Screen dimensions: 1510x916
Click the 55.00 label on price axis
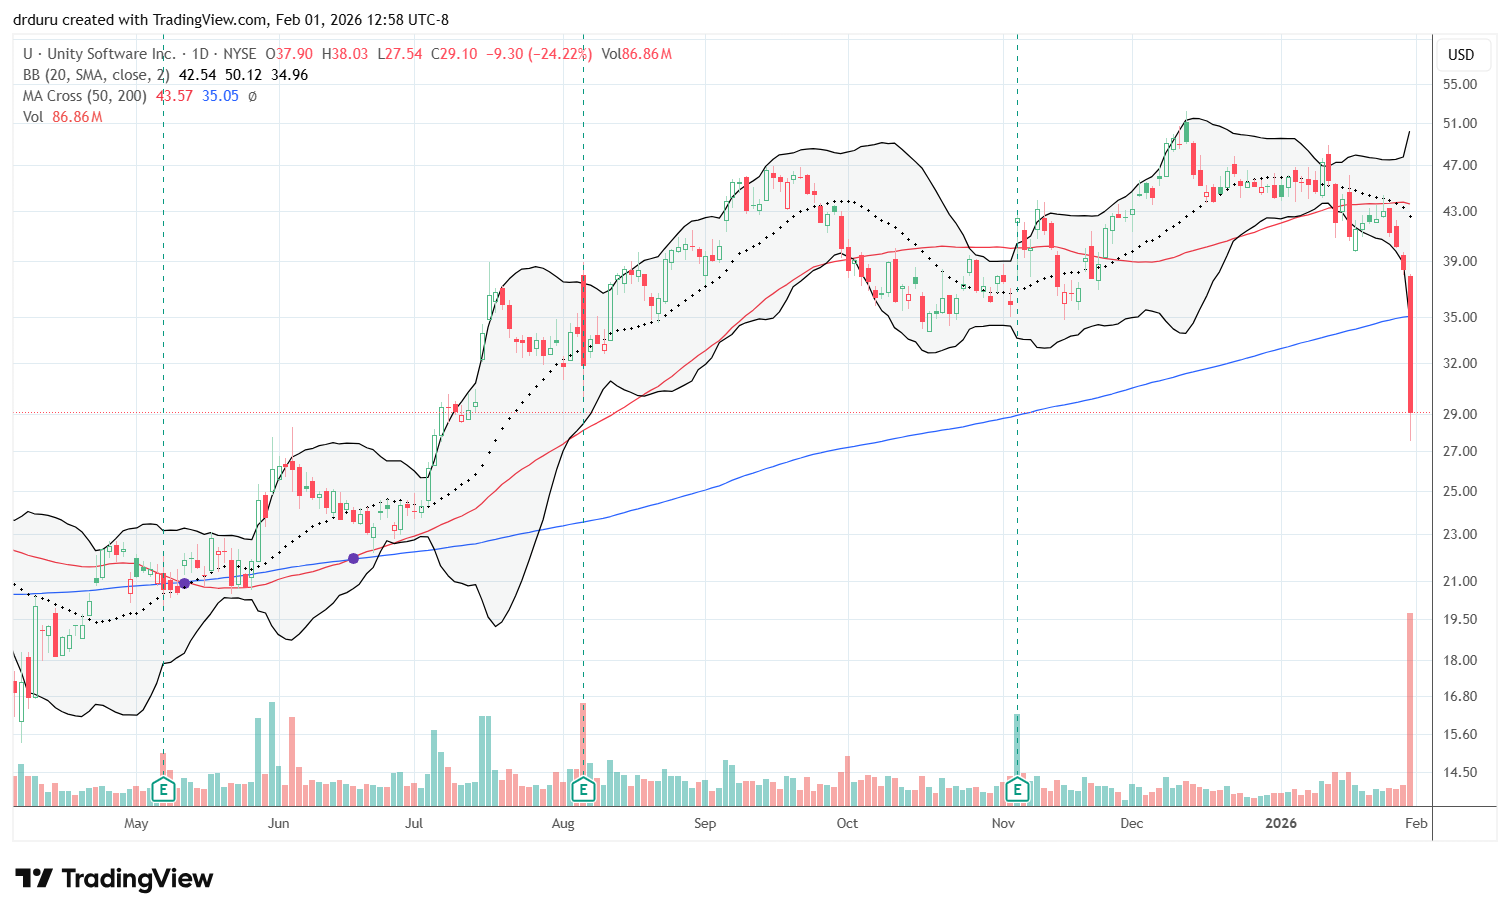click(x=1461, y=84)
